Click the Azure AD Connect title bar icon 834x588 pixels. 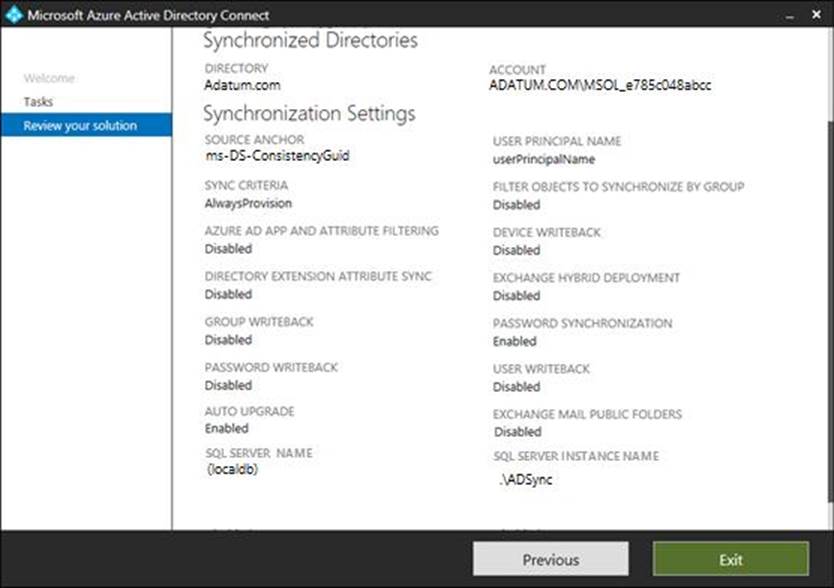point(14,15)
